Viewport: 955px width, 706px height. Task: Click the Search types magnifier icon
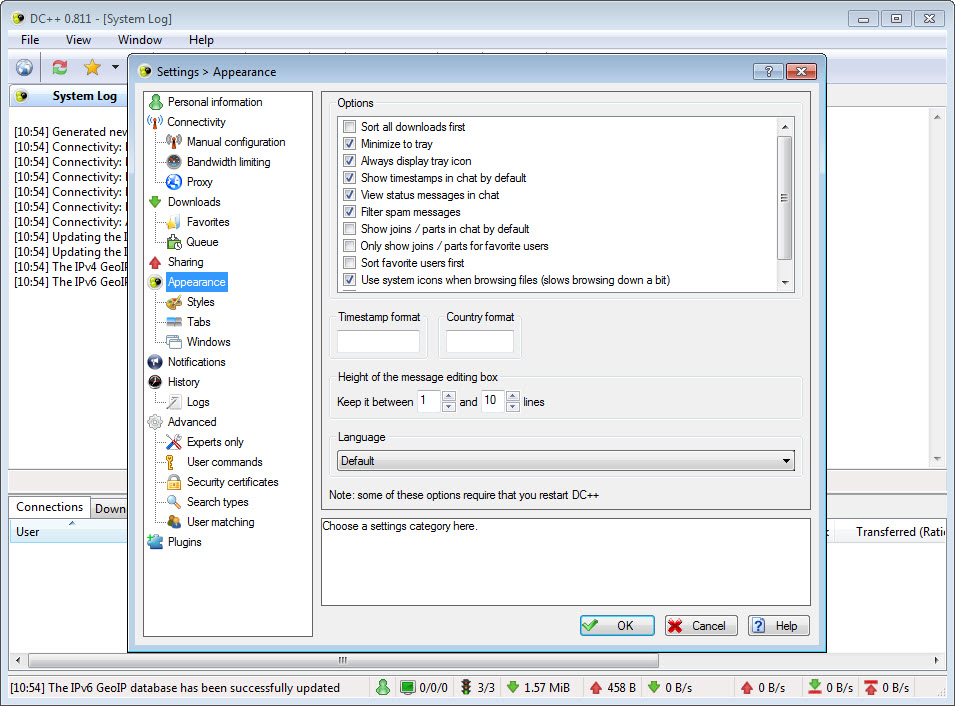click(x=174, y=502)
